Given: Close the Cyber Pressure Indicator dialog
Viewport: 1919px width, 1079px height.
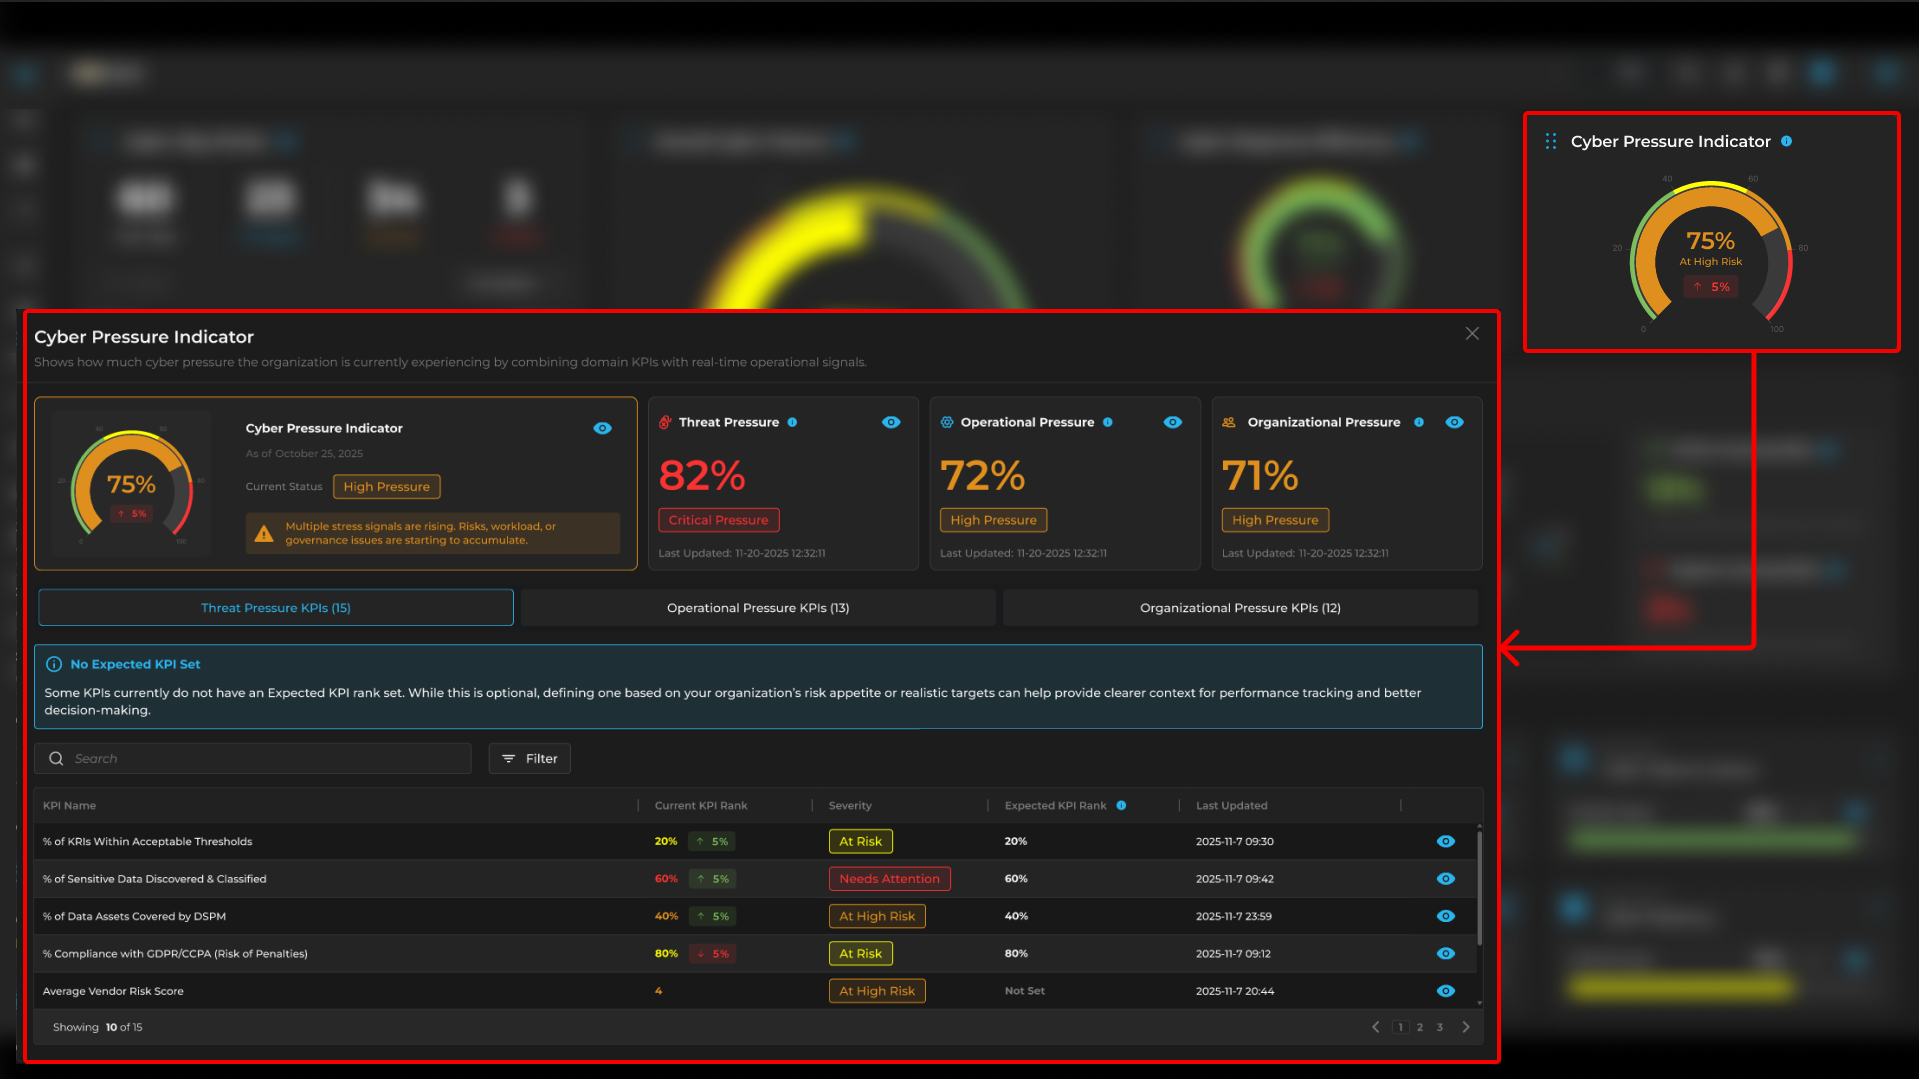Looking at the screenshot, I should pos(1472,334).
